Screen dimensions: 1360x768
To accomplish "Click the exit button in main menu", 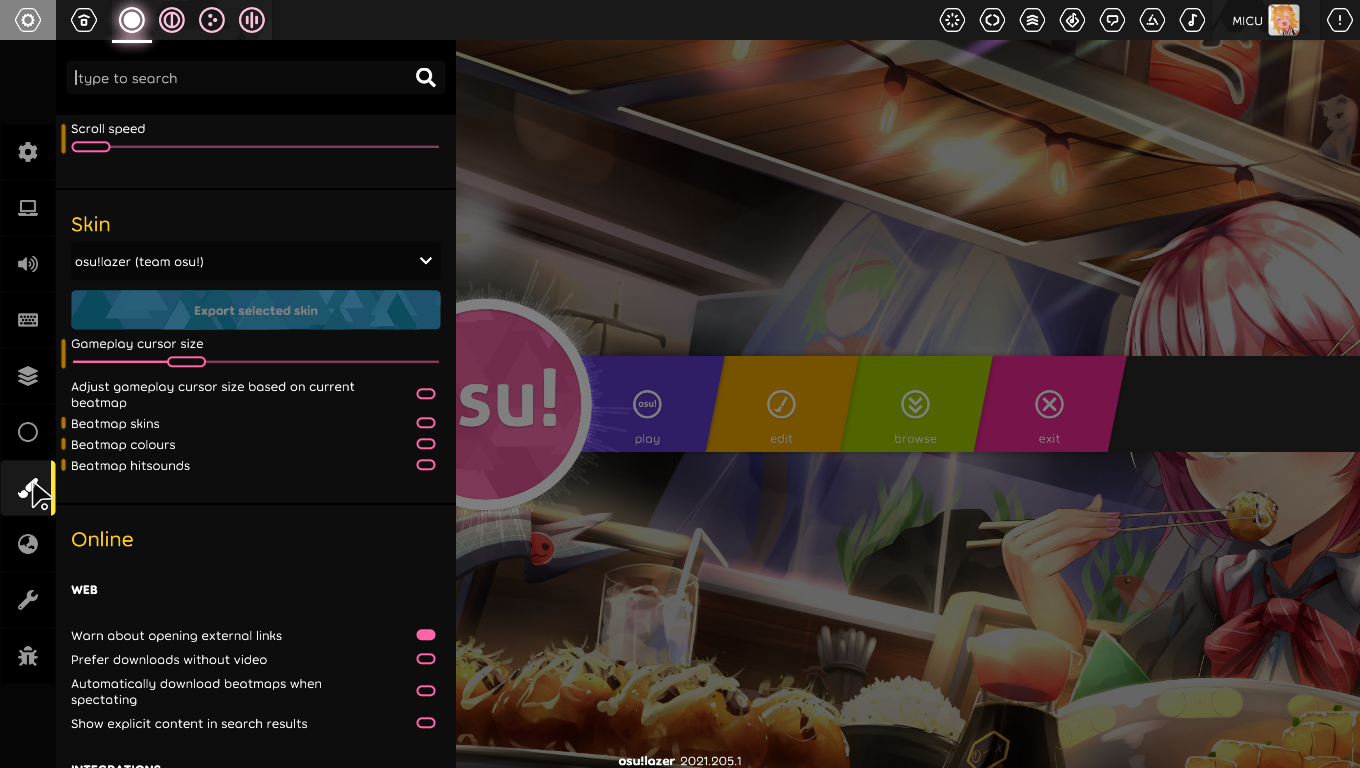I will 1050,404.
